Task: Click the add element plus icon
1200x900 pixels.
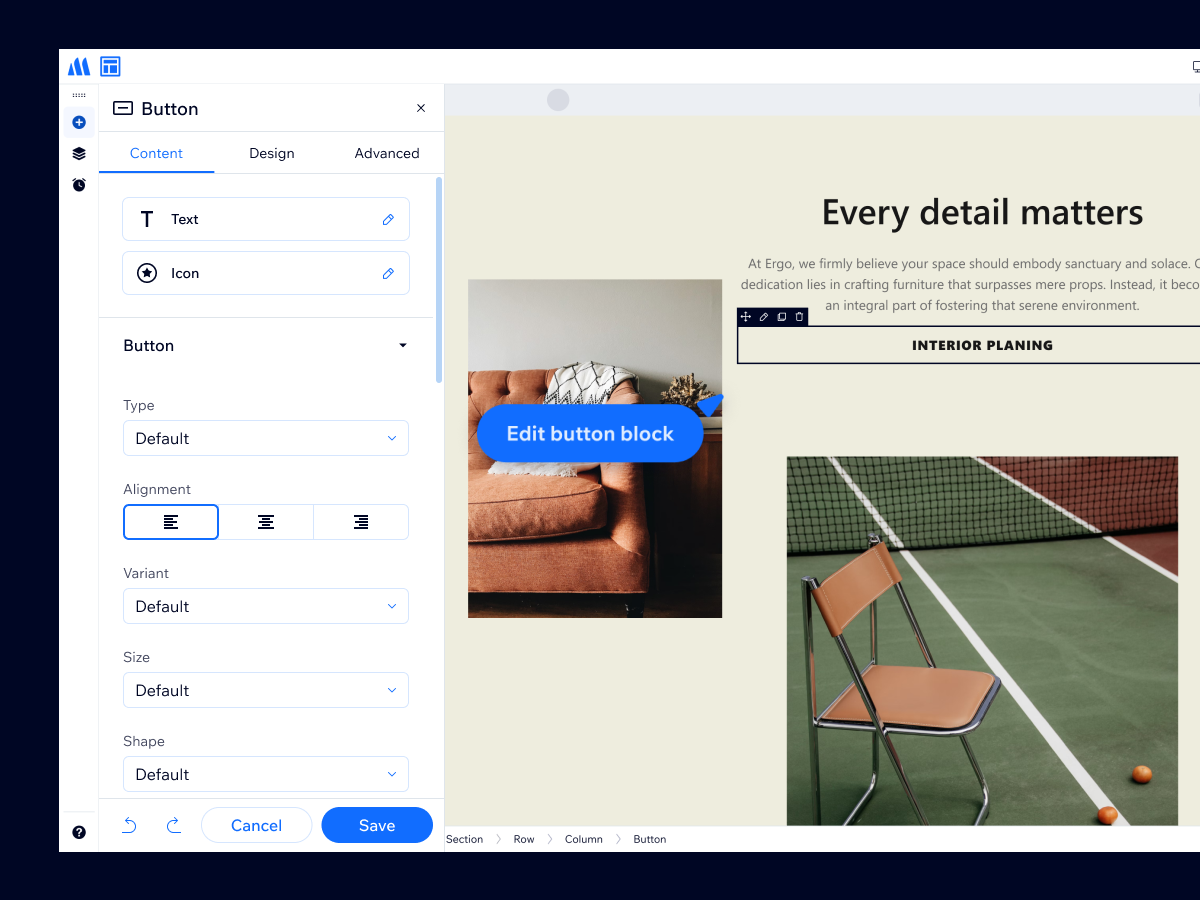Action: tap(79, 122)
